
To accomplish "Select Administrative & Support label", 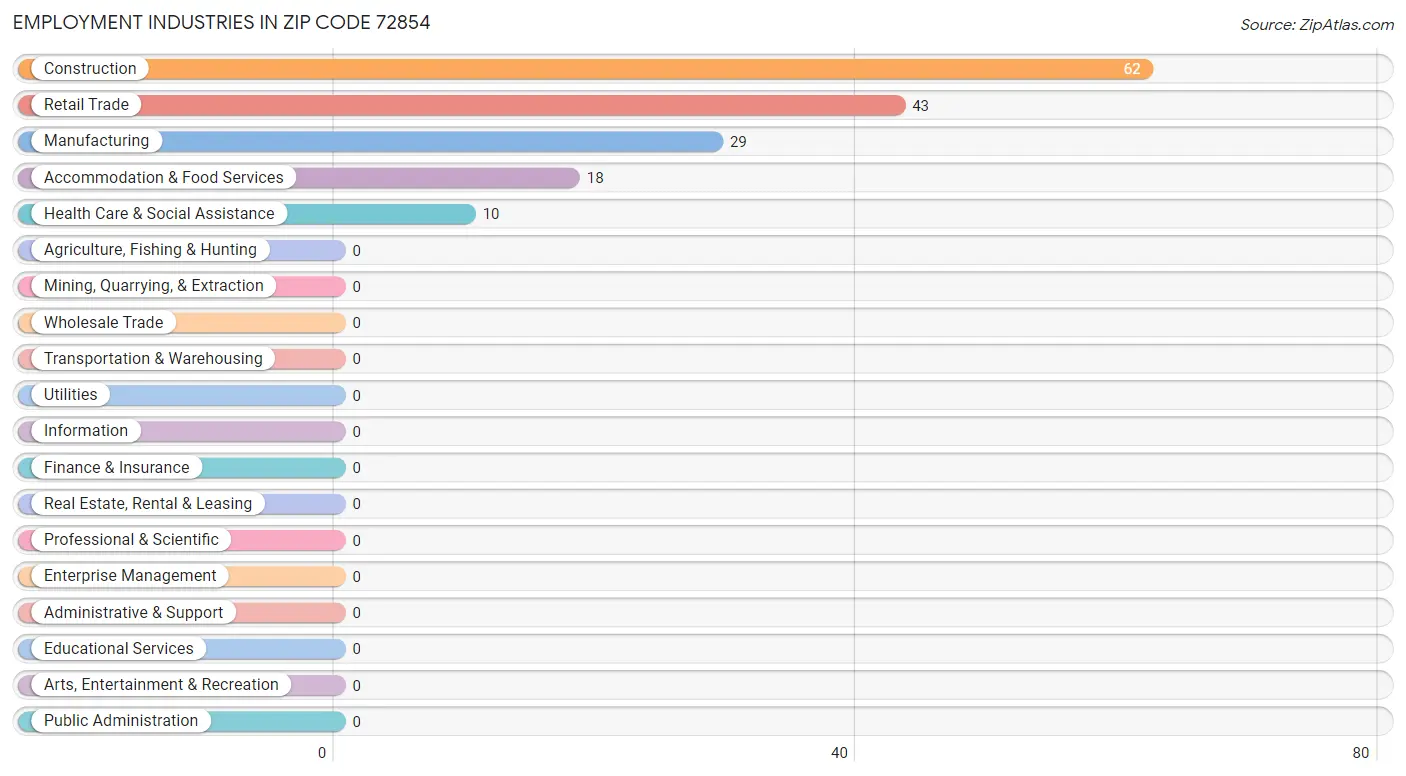I will coord(133,613).
